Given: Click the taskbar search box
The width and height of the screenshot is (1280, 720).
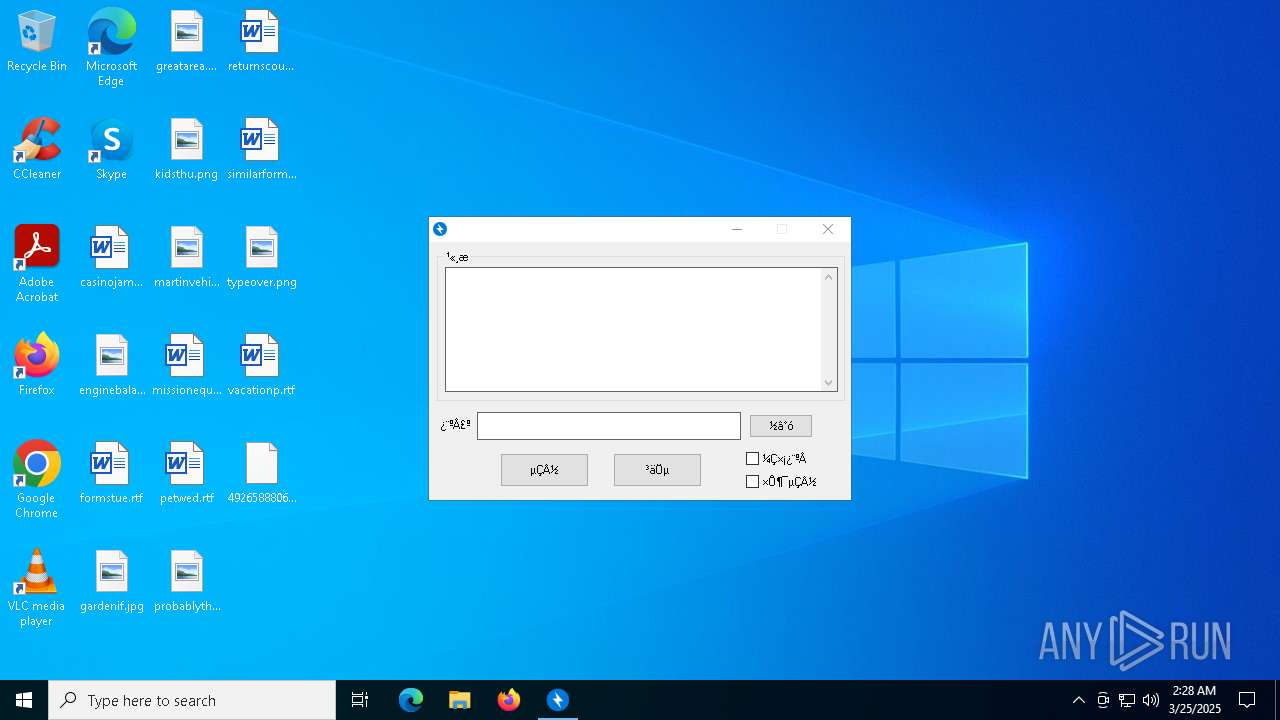Looking at the screenshot, I should (x=192, y=700).
